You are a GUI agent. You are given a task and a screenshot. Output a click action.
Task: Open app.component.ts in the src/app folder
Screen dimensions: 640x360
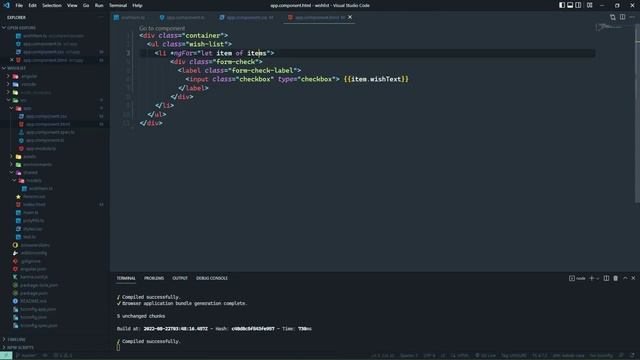(45, 140)
